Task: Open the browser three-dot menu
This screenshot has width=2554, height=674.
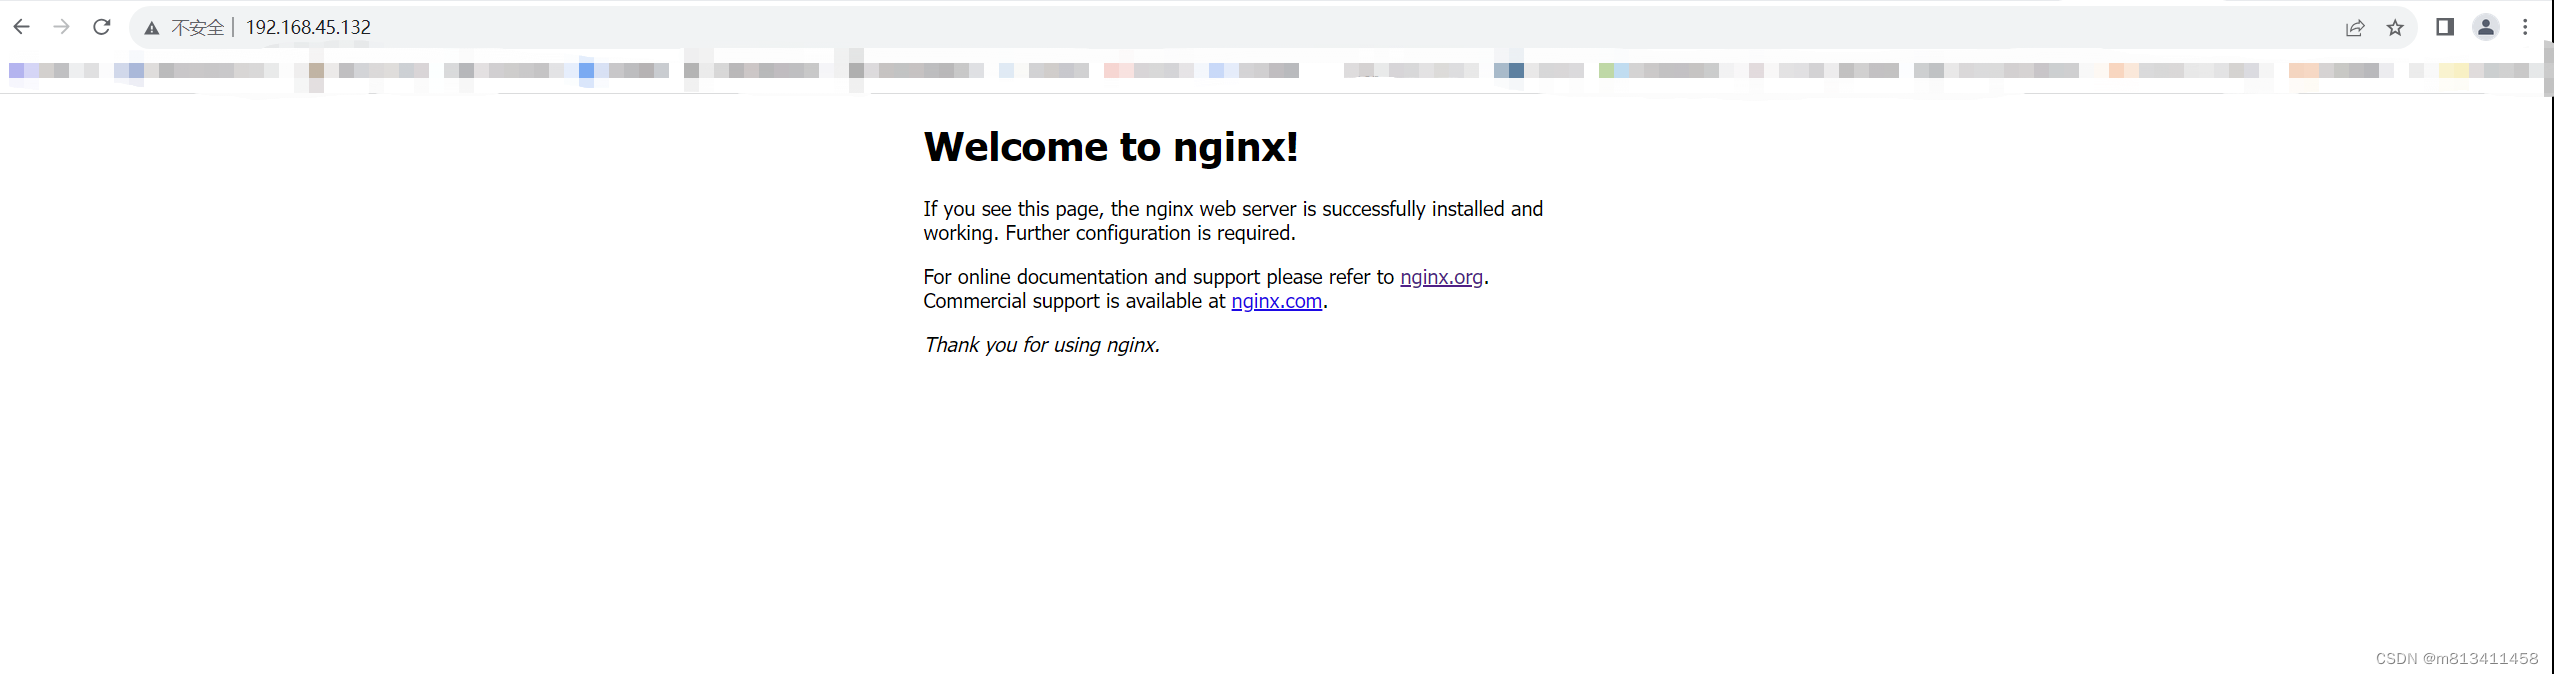Action: 2525,27
